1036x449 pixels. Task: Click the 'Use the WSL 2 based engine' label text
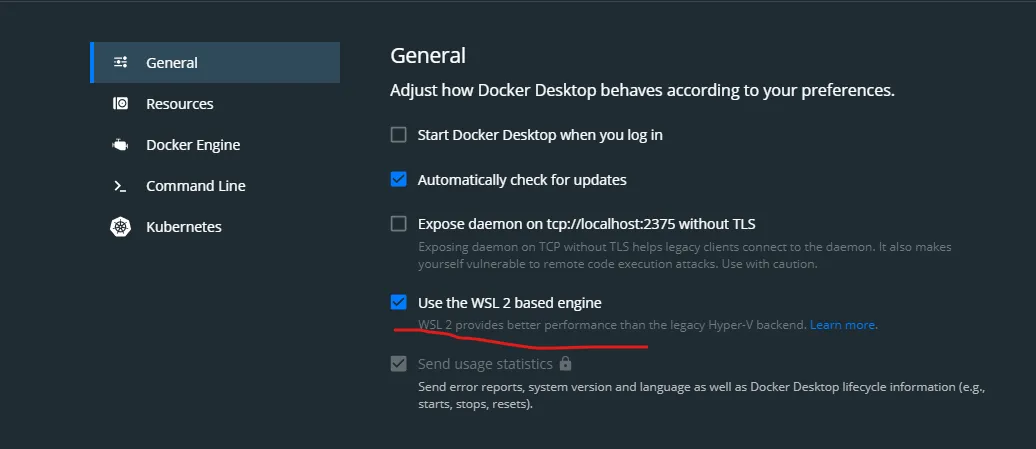pos(509,302)
